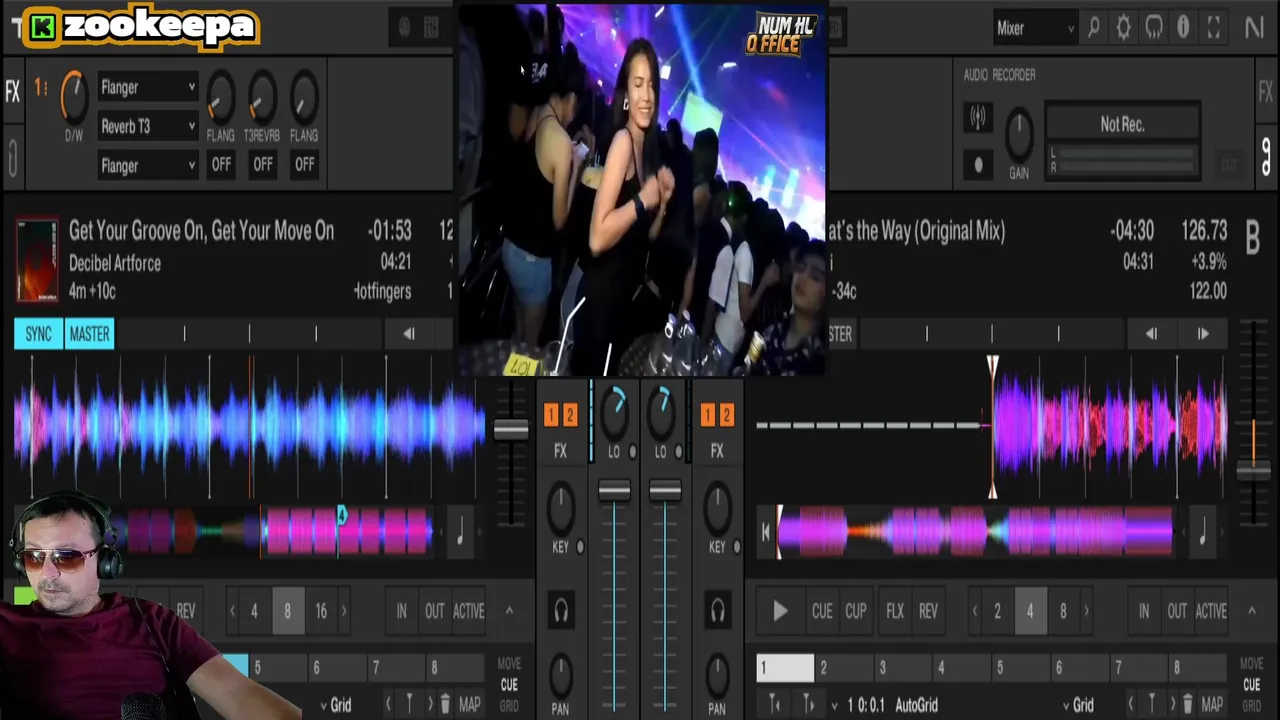
Task: Toggle OFF button under T3REVRB knob
Action: coord(262,164)
